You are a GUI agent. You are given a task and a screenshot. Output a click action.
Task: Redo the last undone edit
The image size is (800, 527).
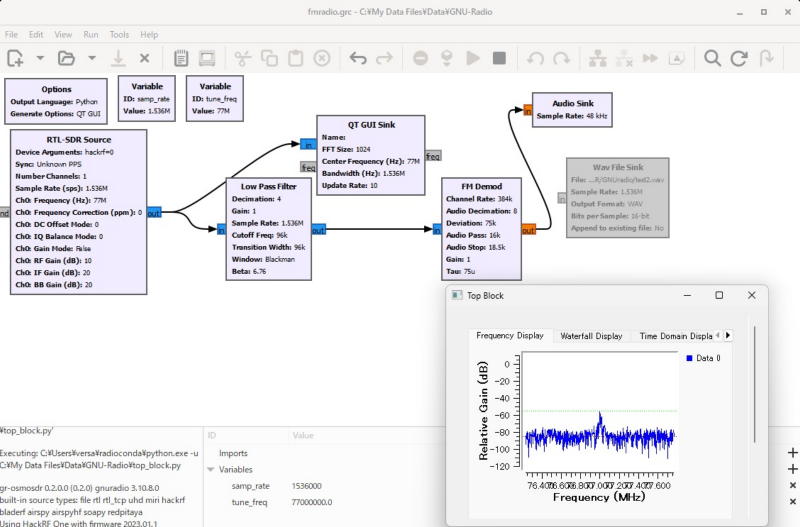coord(384,58)
